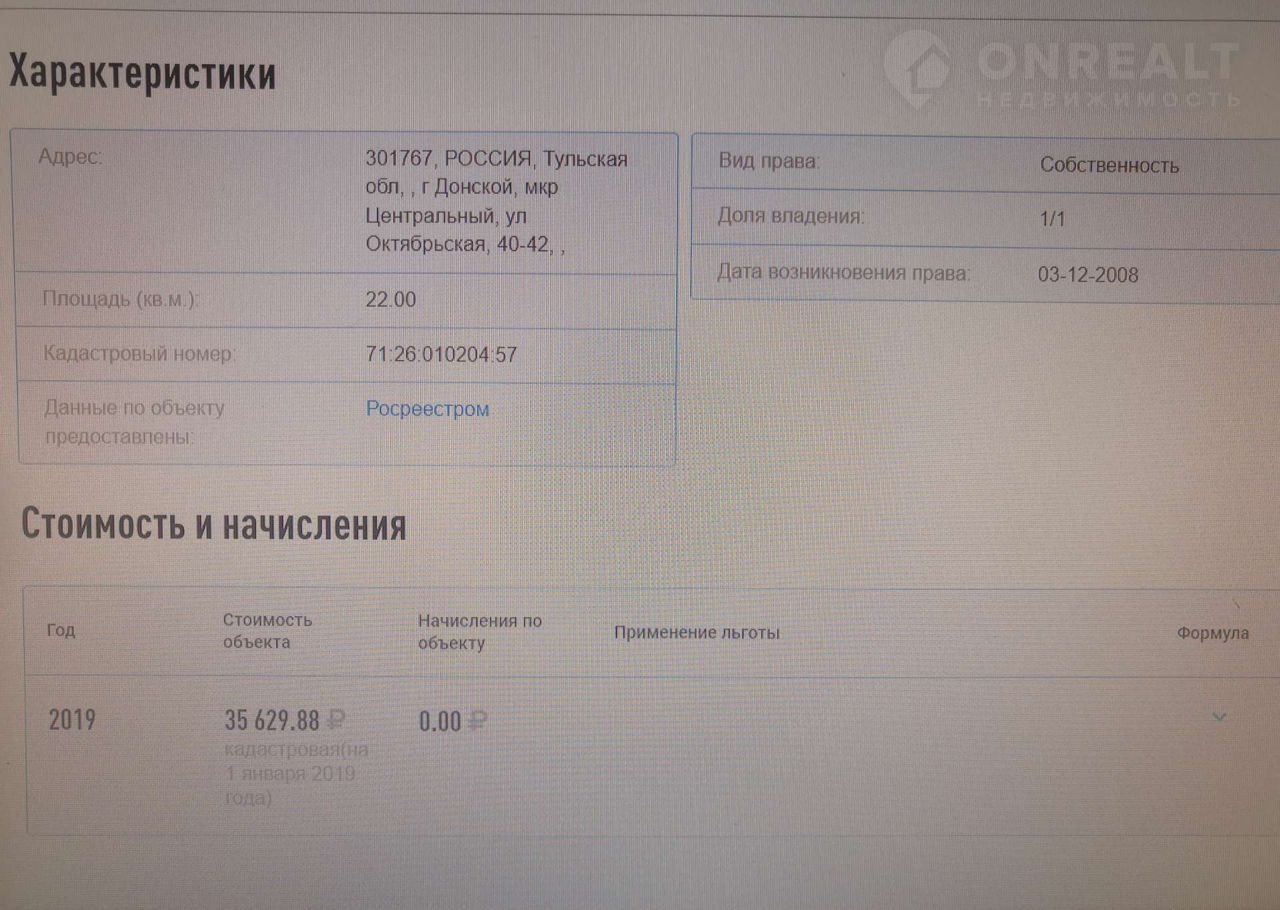The height and width of the screenshot is (910, 1280).
Task: Click the ownership share value 1/1
Action: 1052,219
